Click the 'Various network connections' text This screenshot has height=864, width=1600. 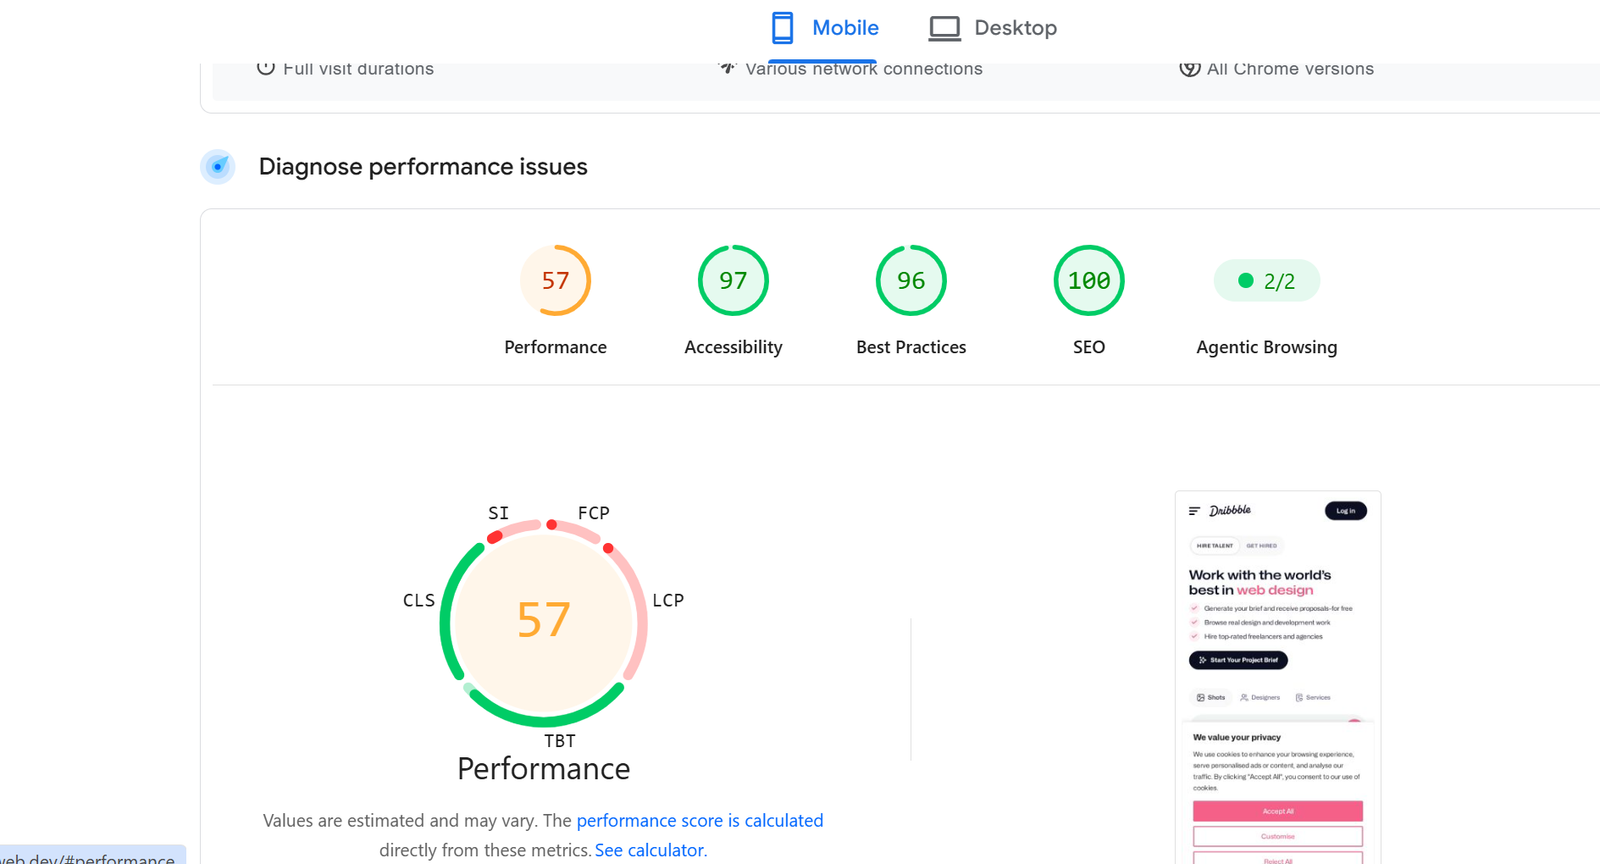[x=864, y=69]
